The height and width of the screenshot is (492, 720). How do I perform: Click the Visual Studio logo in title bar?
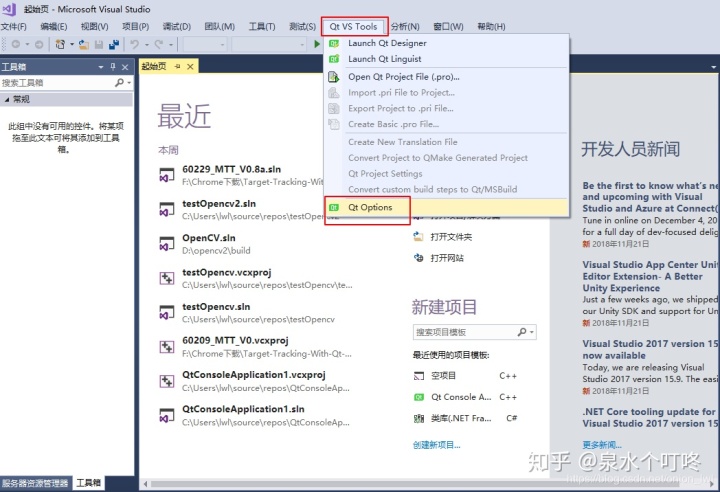(x=9, y=9)
